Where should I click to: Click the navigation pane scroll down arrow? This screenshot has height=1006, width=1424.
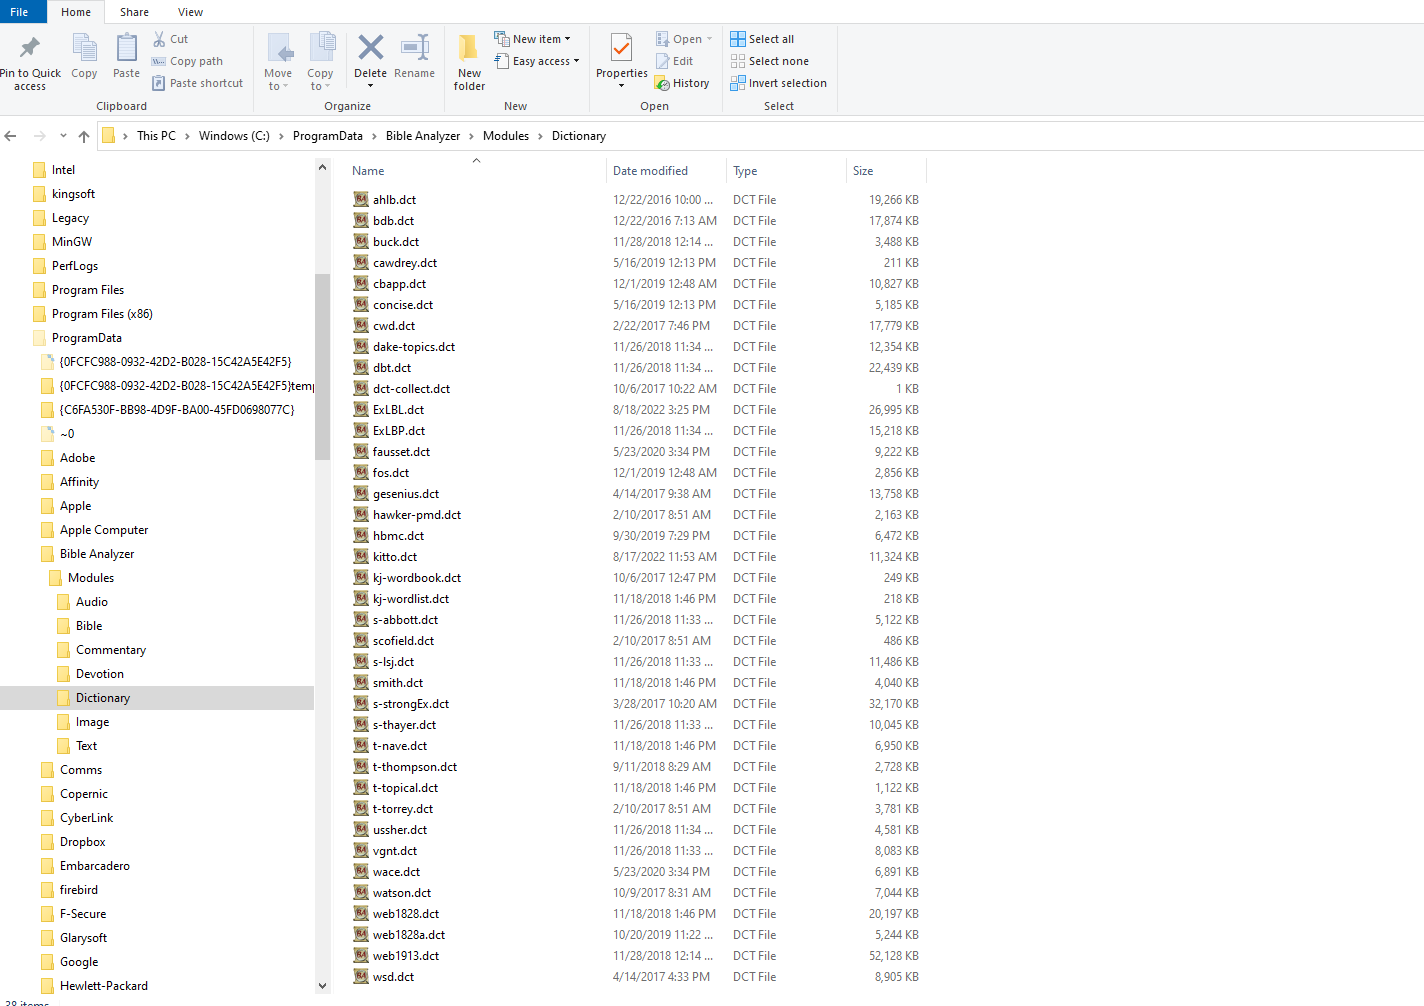322,985
